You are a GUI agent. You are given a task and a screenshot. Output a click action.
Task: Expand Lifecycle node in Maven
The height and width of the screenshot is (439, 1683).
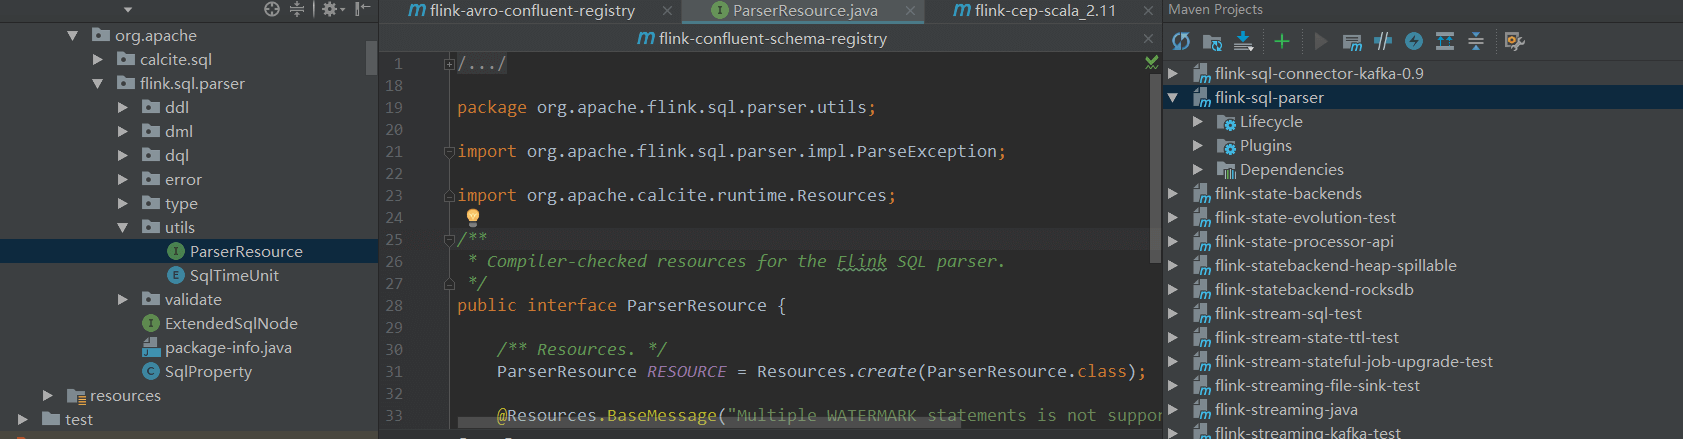coord(1198,121)
